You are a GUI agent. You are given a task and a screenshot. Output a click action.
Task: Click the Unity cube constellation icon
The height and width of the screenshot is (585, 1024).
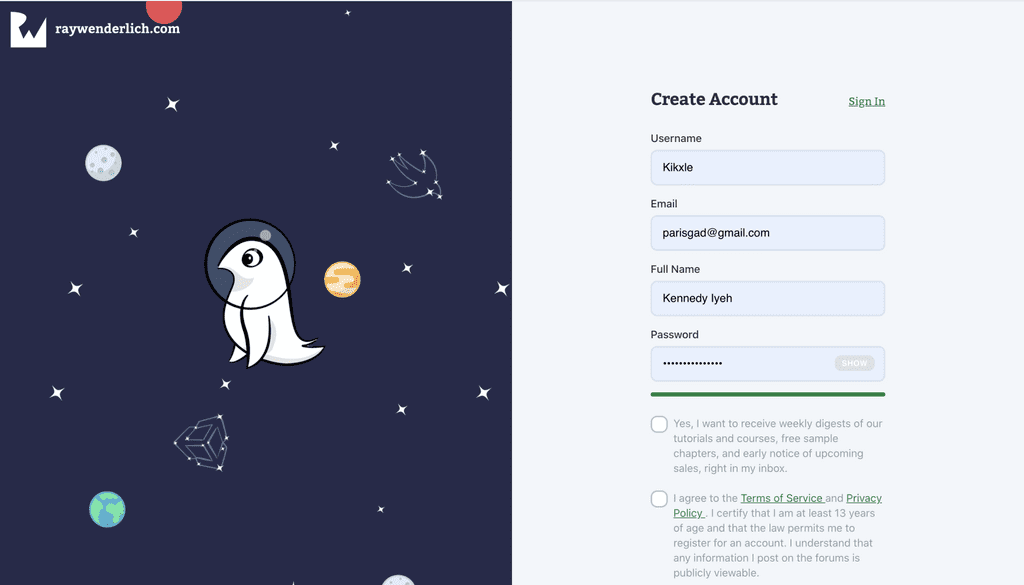[x=203, y=443]
